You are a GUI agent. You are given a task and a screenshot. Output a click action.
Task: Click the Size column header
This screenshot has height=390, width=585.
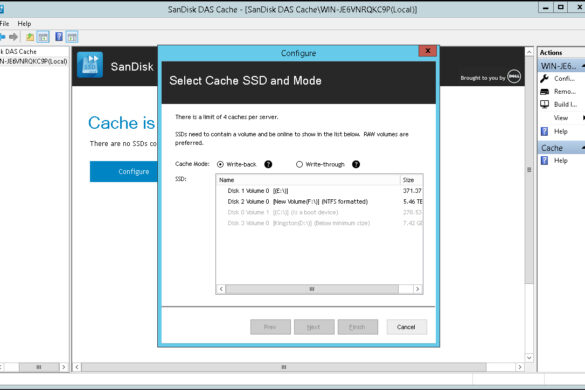coord(412,180)
